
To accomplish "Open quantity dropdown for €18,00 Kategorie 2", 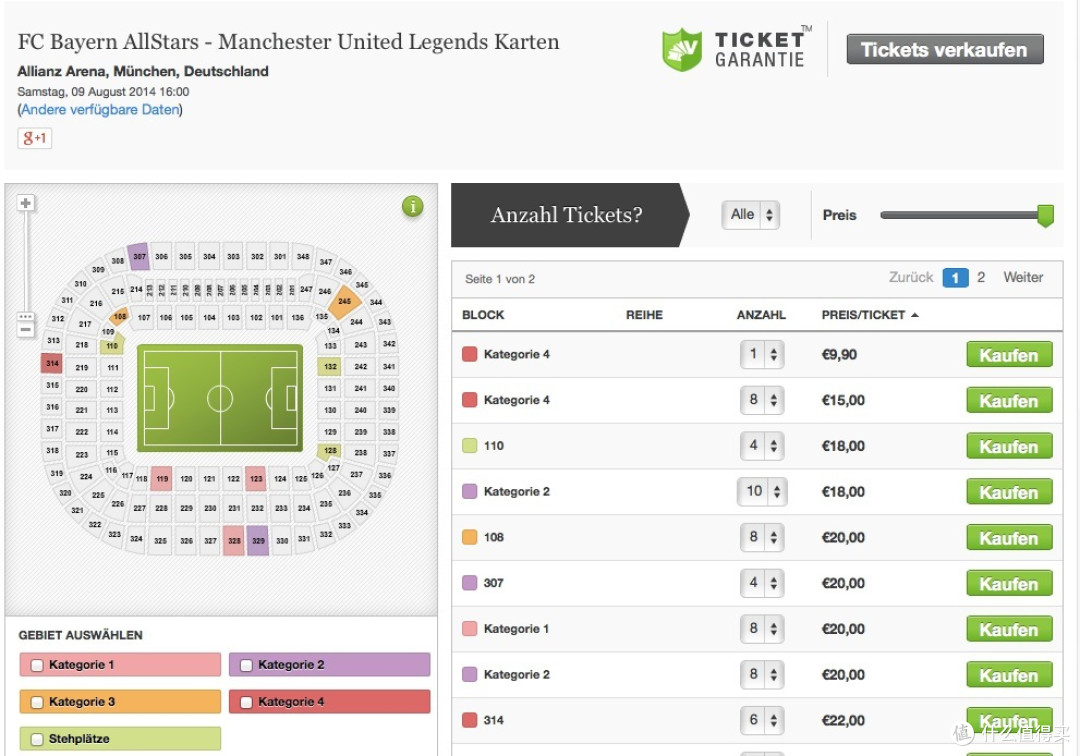I will (x=762, y=492).
